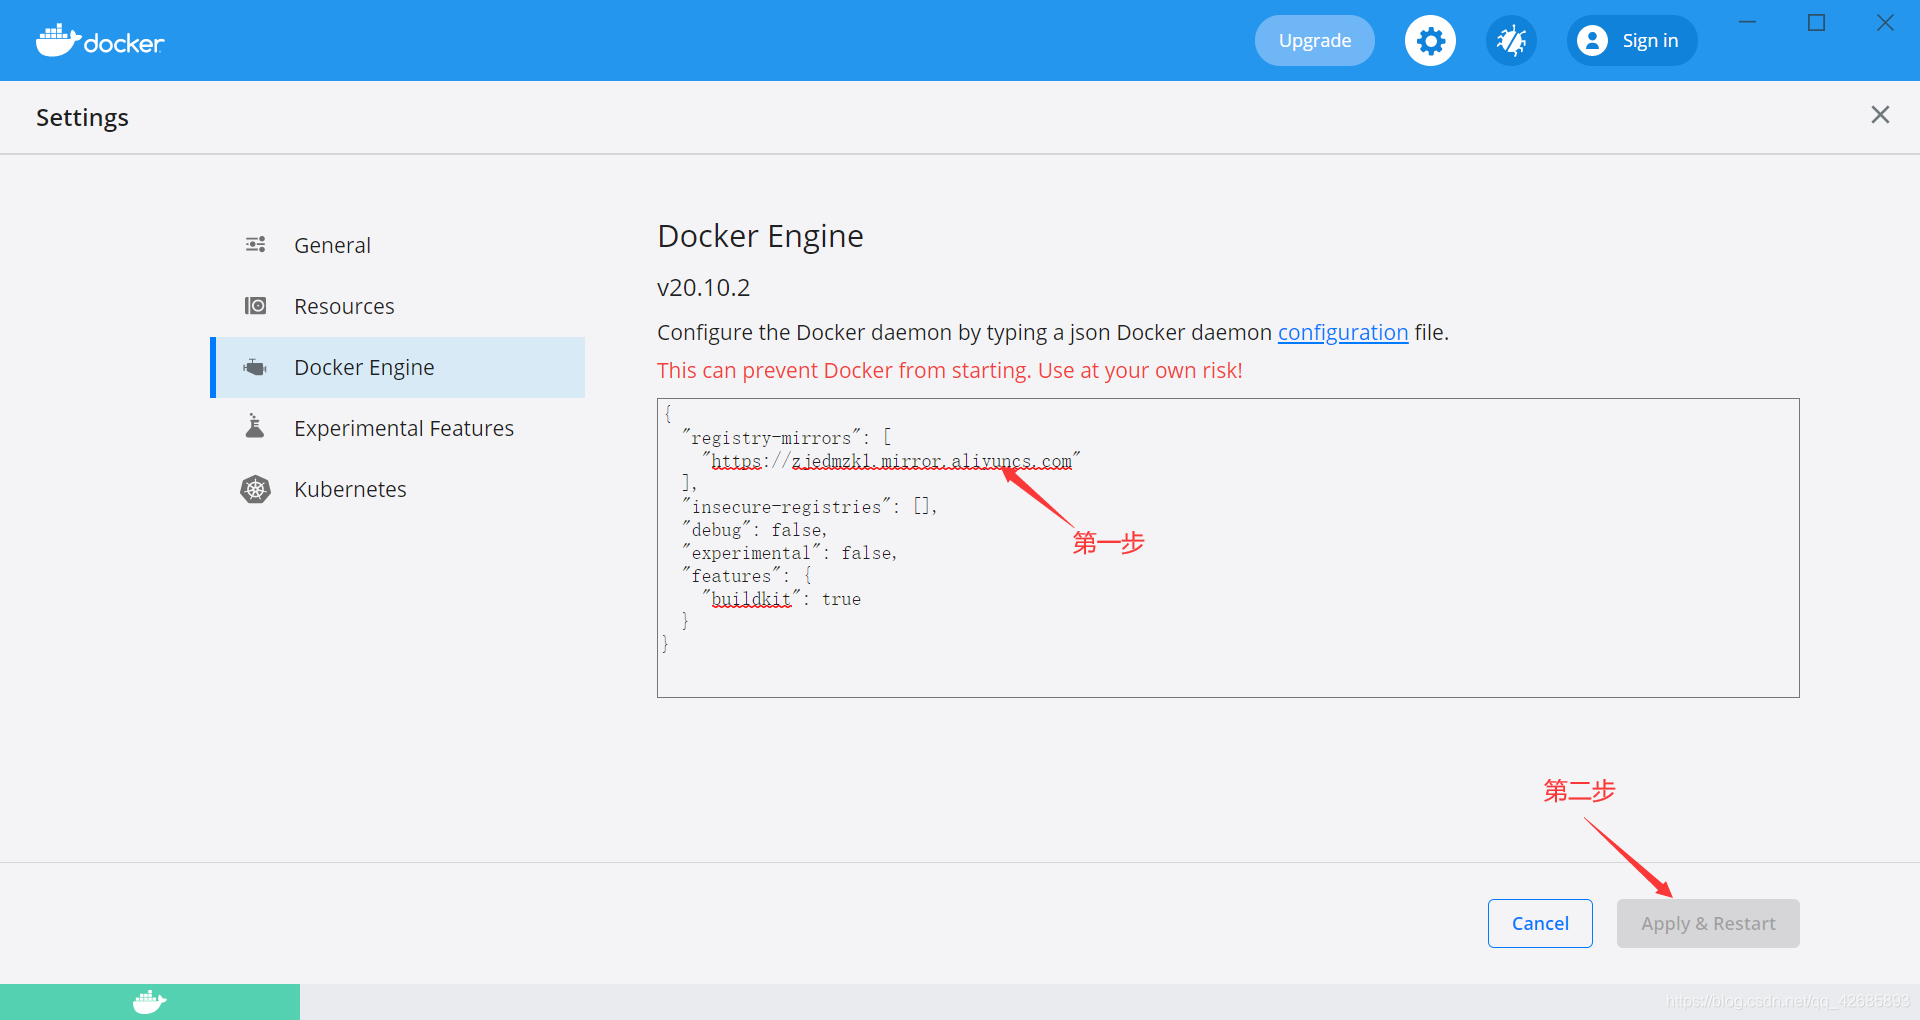
Task: Open the Kubernetes settings section
Action: (x=398, y=489)
